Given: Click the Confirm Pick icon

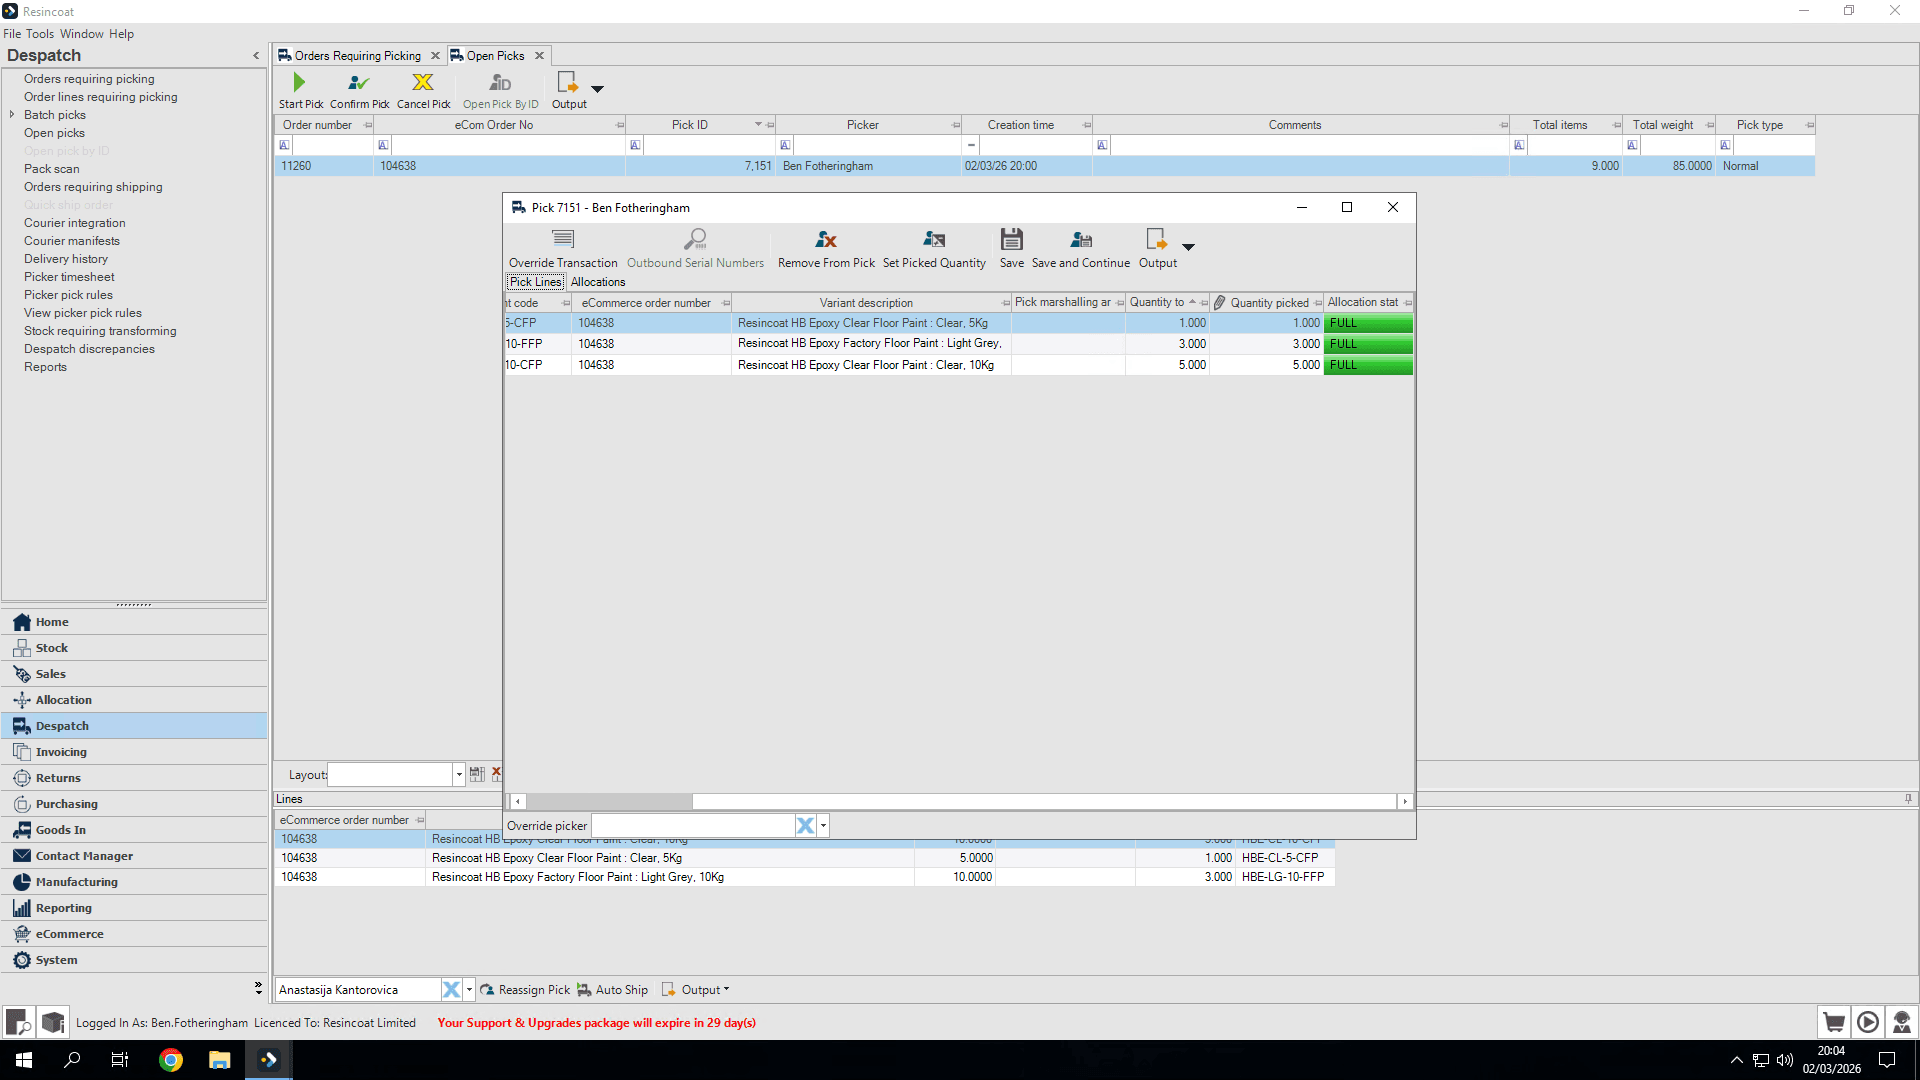Looking at the screenshot, I should point(359,82).
